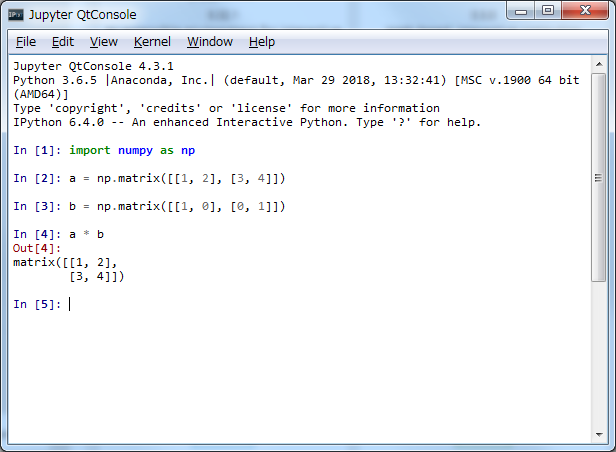Close the Jupyter QtConsole window
616x452 pixels.
coord(585,11)
